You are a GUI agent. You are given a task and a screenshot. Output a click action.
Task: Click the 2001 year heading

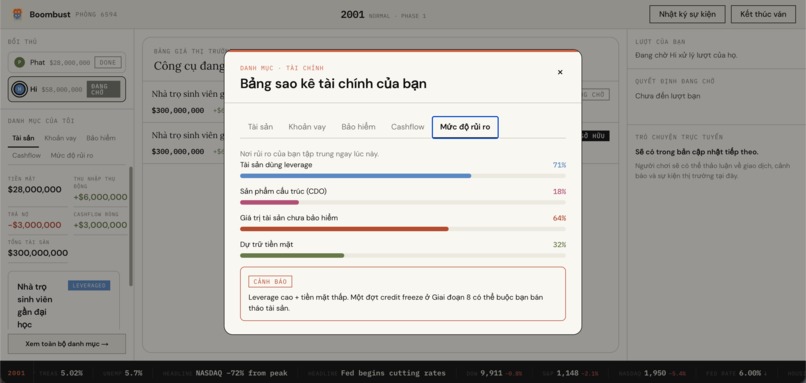(x=352, y=14)
